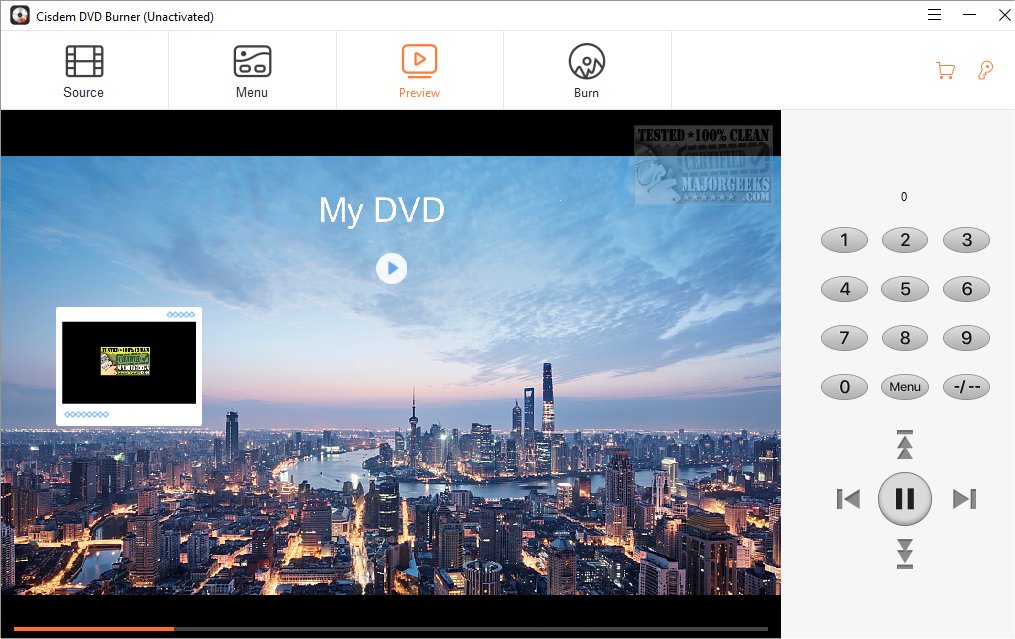Pause playback with the round pause button
Image resolution: width=1015 pixels, height=639 pixels.
904,499
